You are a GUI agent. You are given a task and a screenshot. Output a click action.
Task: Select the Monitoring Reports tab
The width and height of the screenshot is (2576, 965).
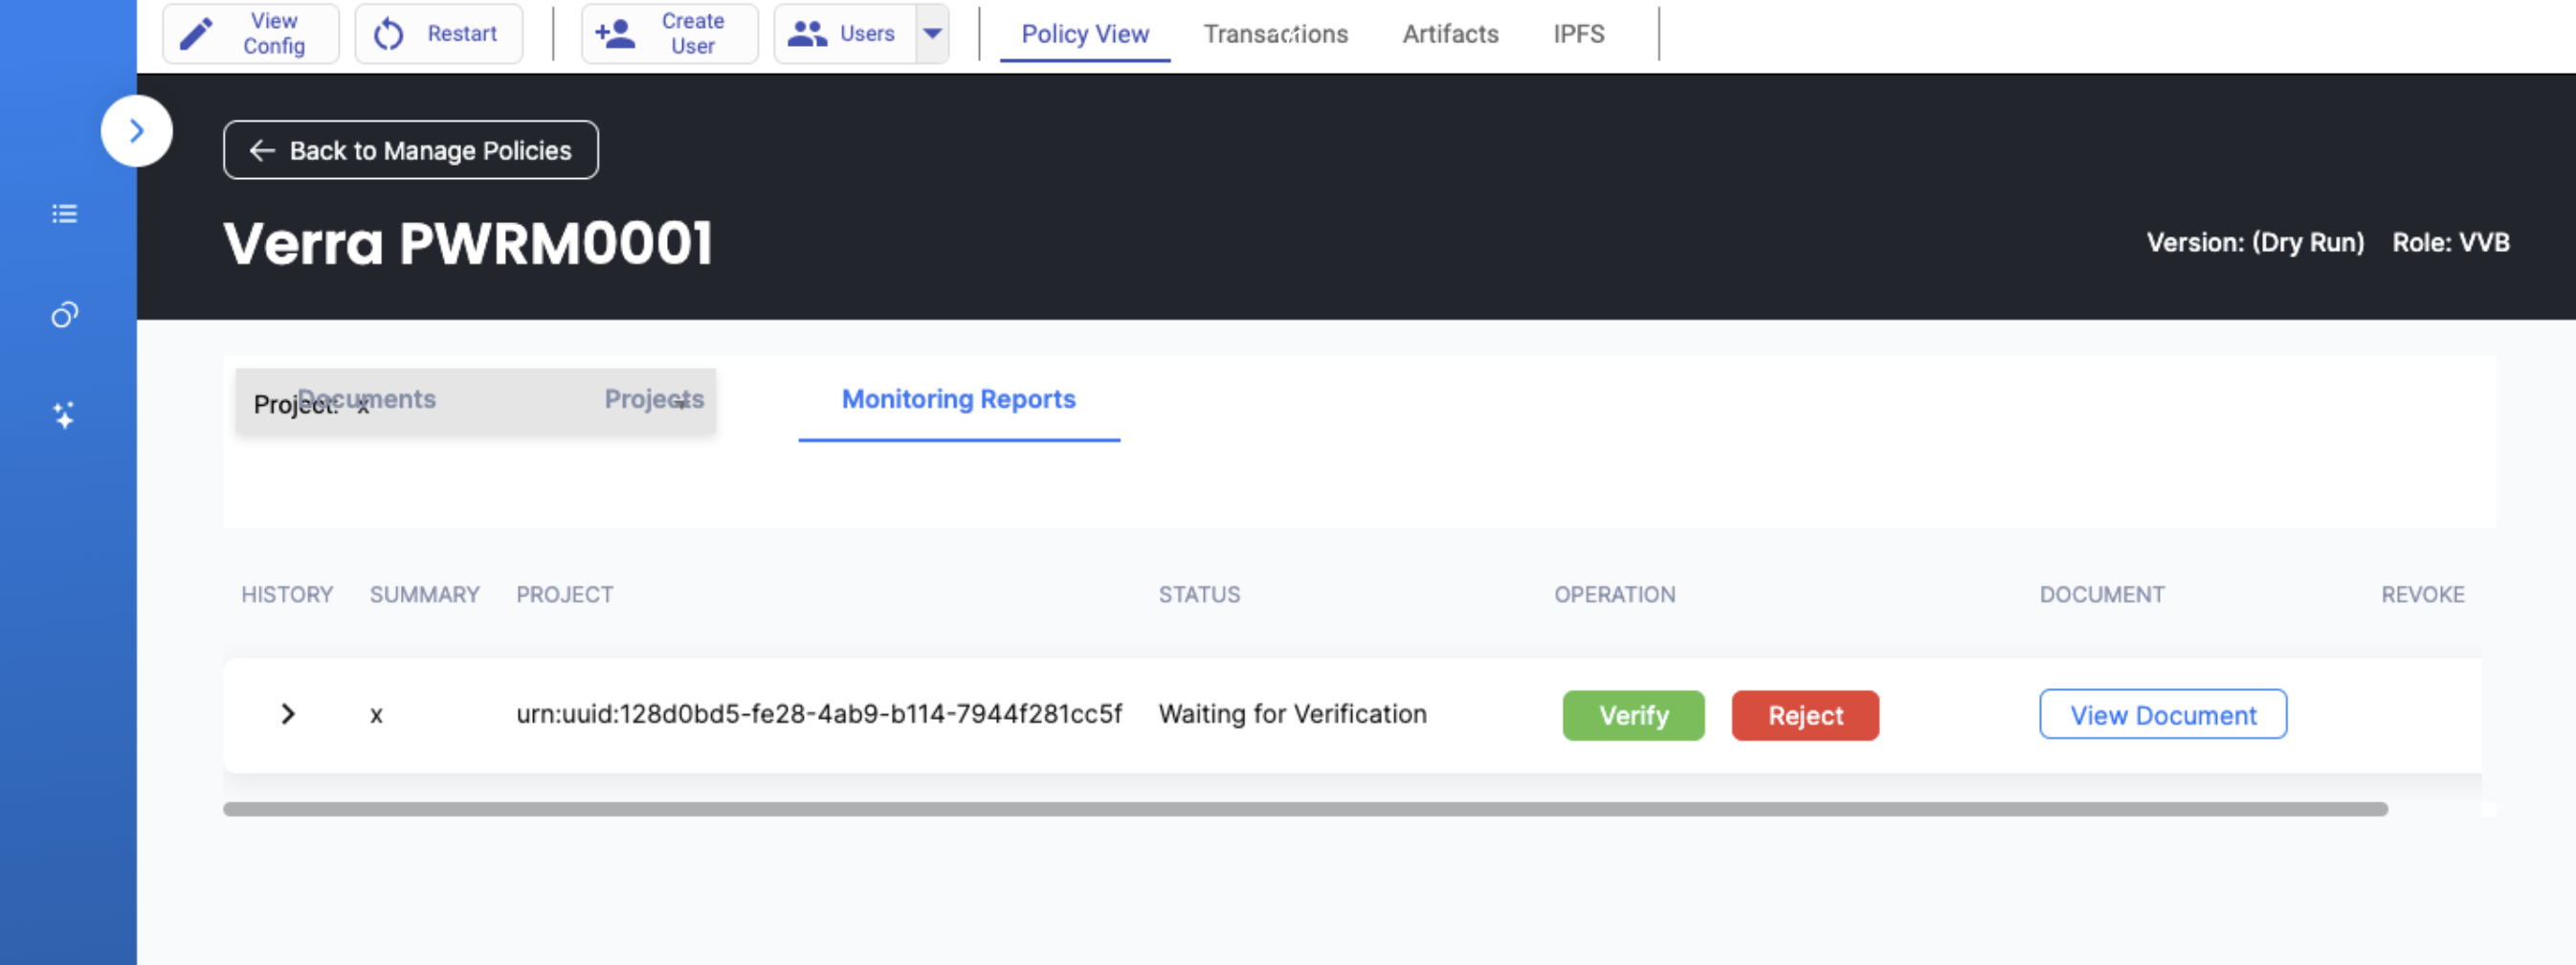tap(958, 399)
